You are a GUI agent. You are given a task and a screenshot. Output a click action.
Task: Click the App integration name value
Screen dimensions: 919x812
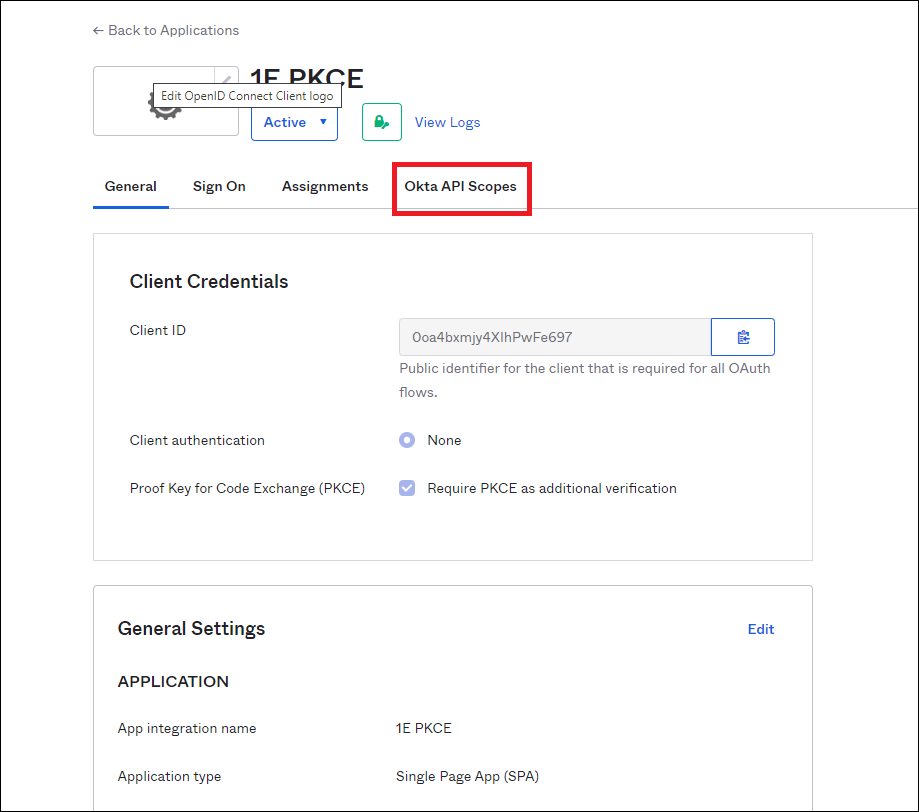pyautogui.click(x=424, y=728)
